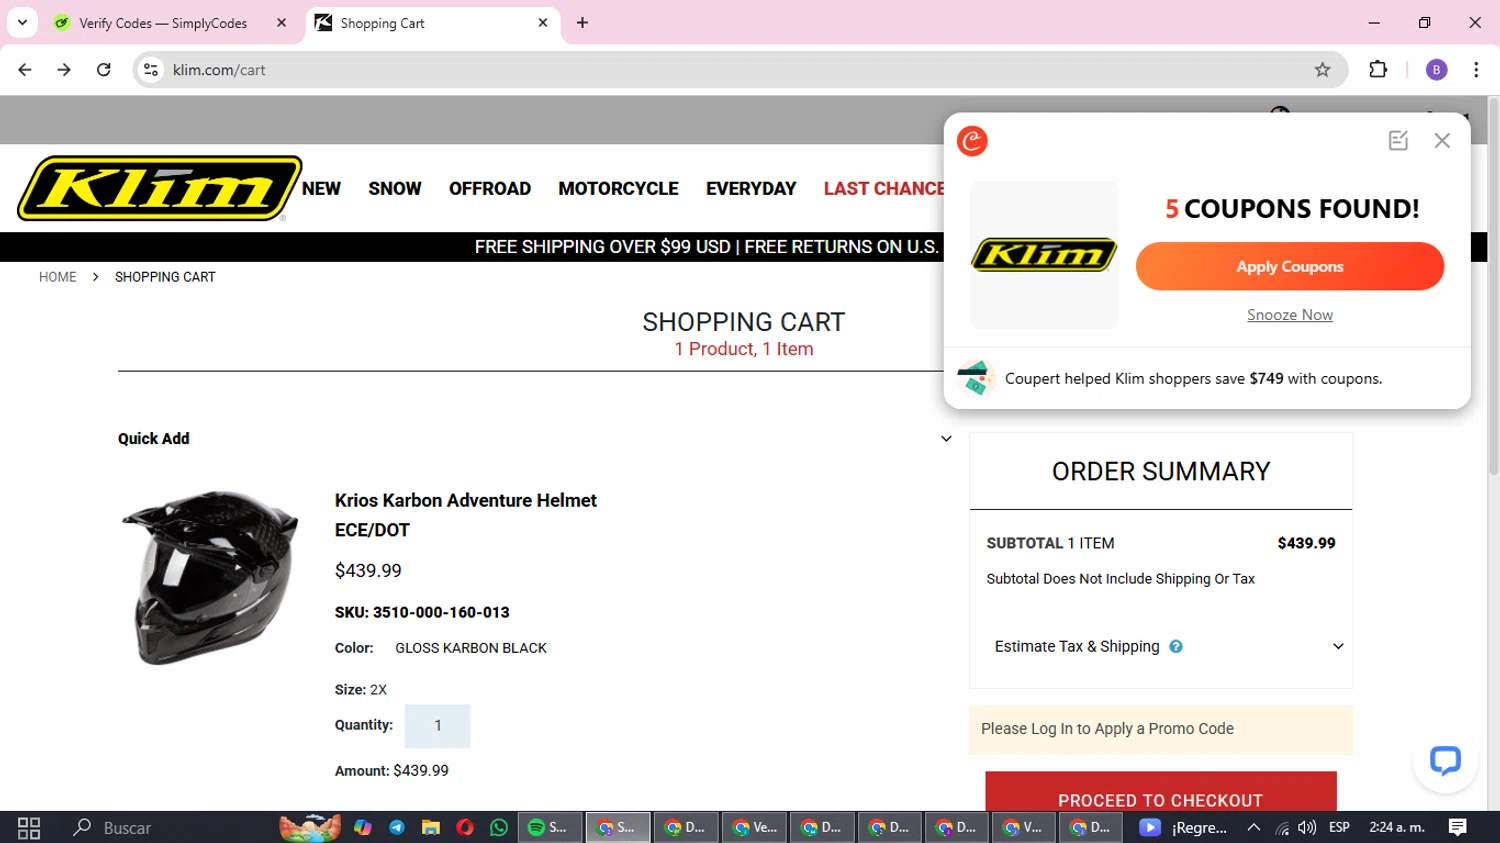Go forward in browser history

[64, 70]
